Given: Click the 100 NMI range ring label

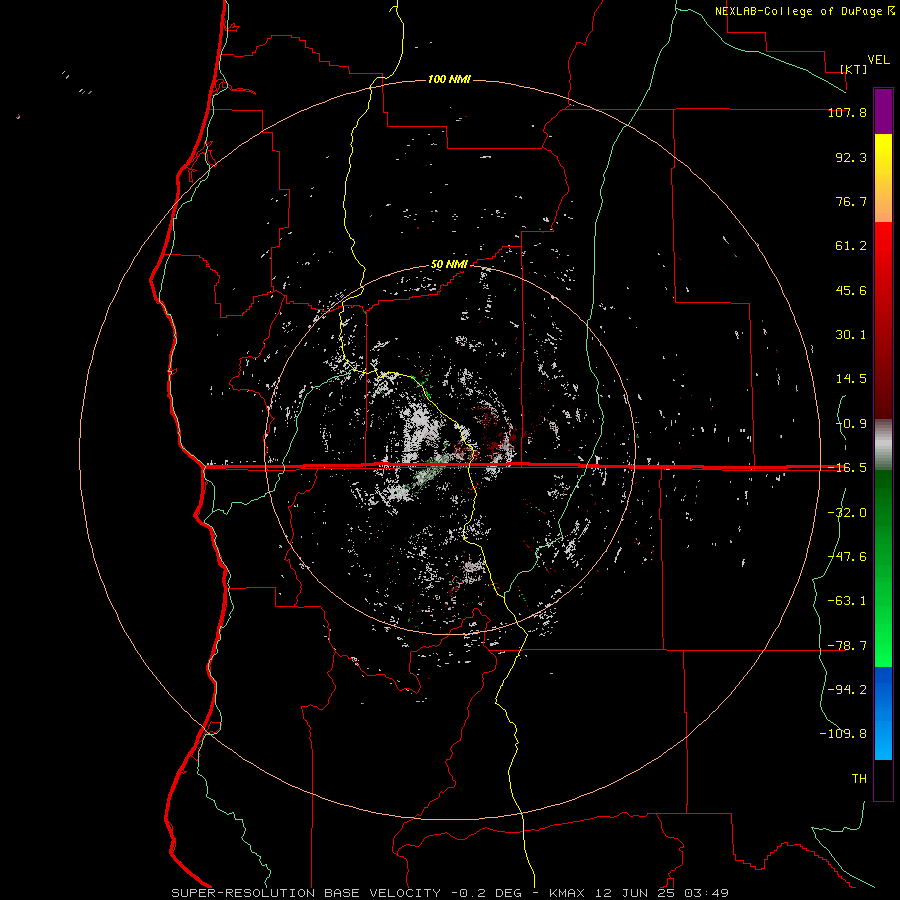Looking at the screenshot, I should click(x=449, y=79).
